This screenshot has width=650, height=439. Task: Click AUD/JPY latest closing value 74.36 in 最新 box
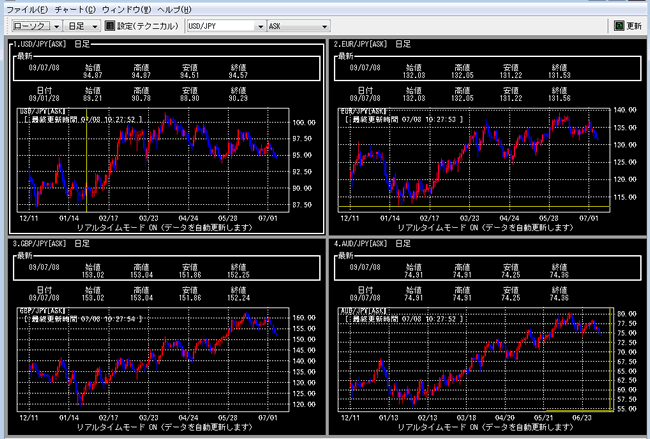point(559,275)
